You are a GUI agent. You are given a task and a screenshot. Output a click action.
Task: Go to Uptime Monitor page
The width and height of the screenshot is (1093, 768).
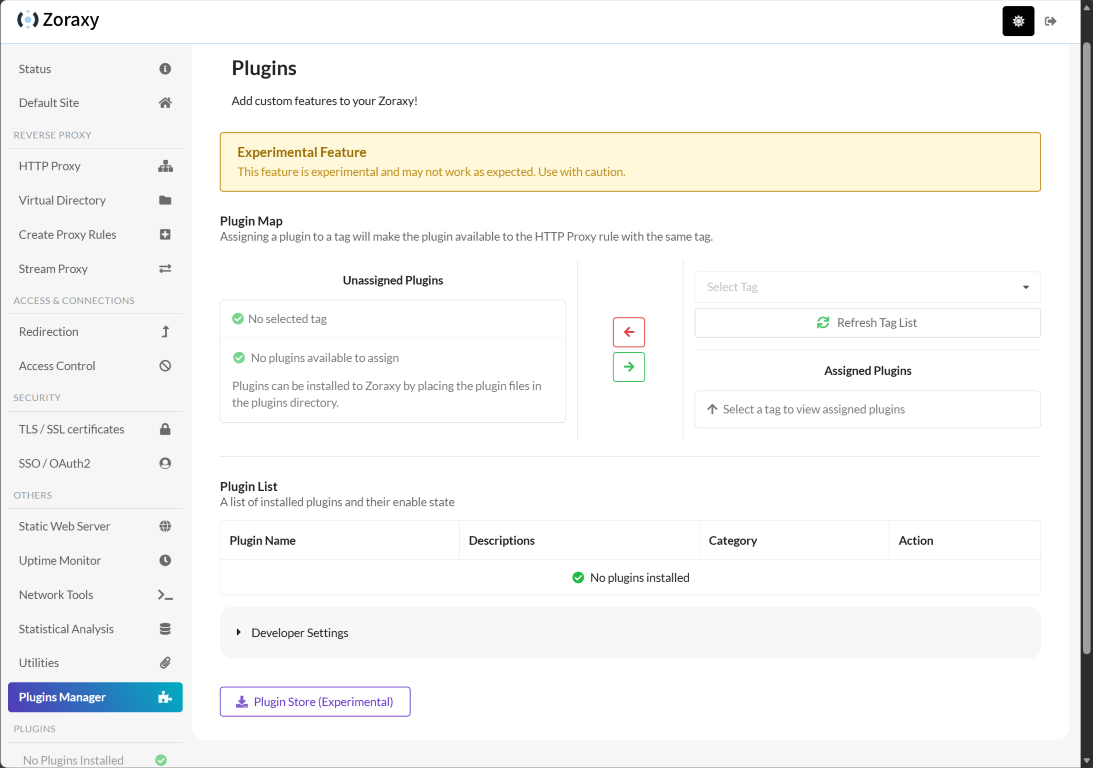coord(60,561)
